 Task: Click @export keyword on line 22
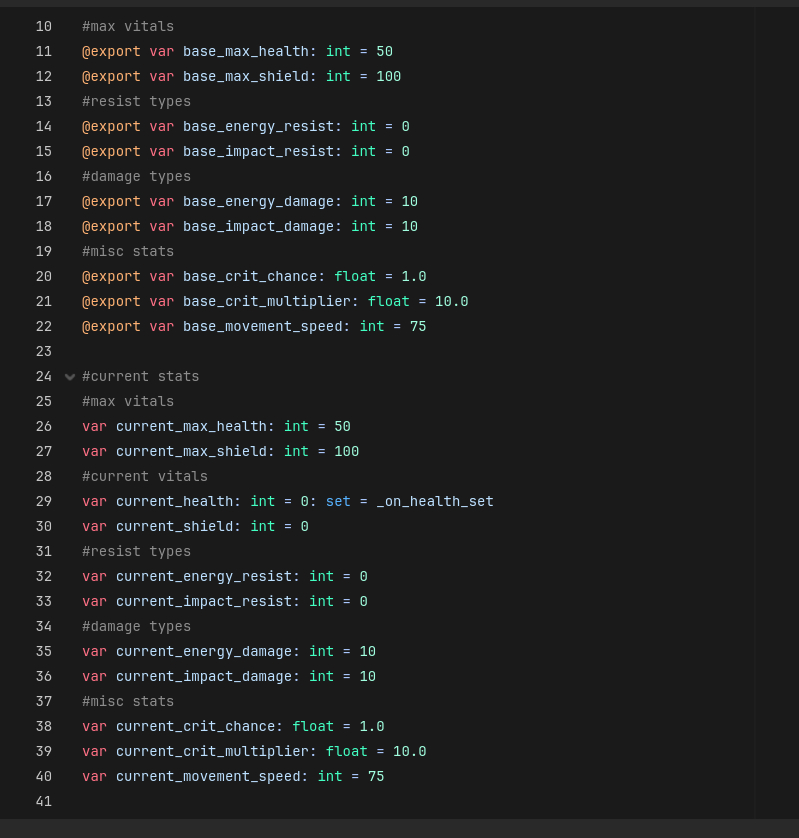pos(111,326)
